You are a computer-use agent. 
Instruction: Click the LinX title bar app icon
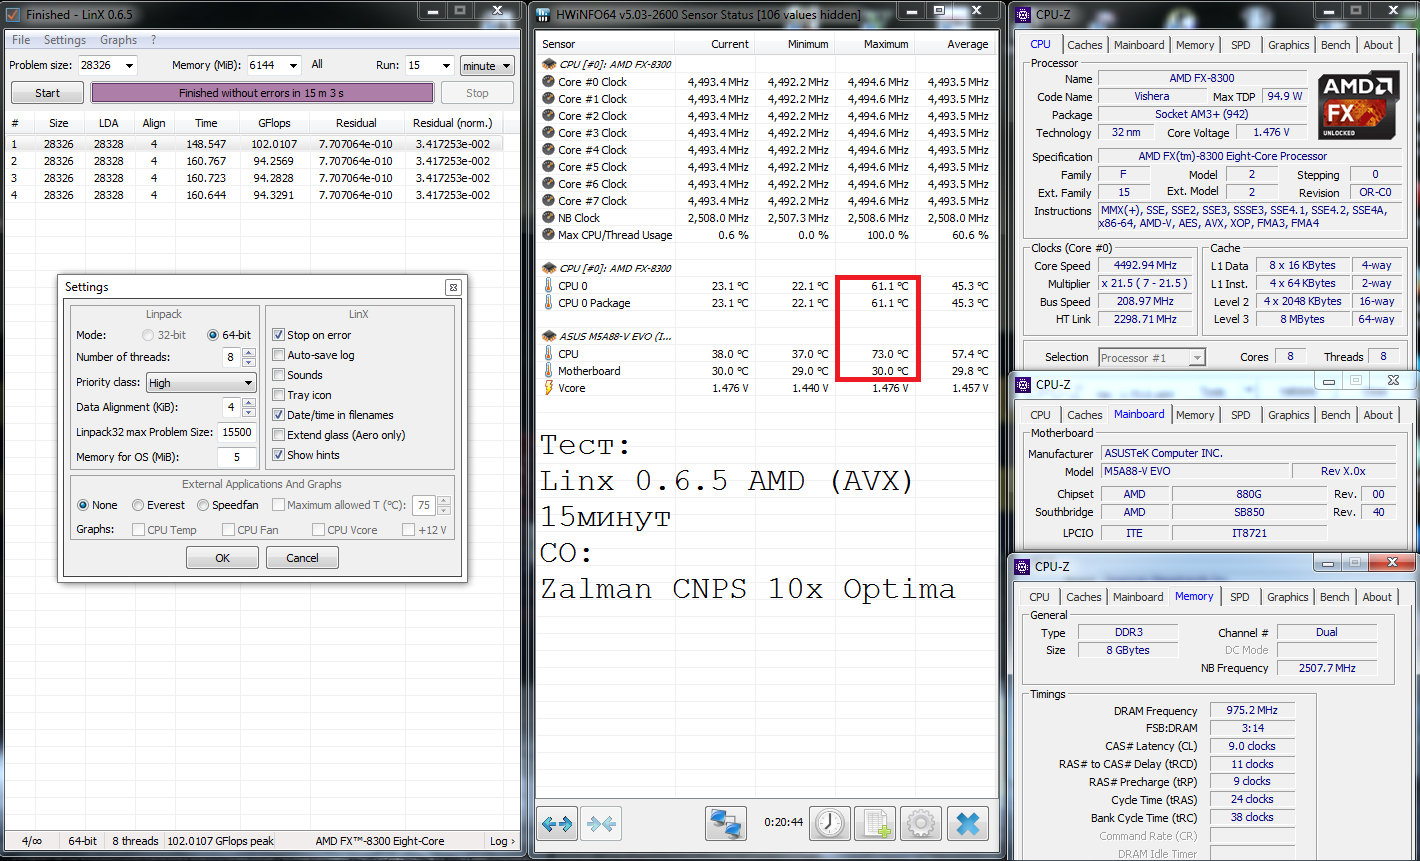[x=14, y=14]
